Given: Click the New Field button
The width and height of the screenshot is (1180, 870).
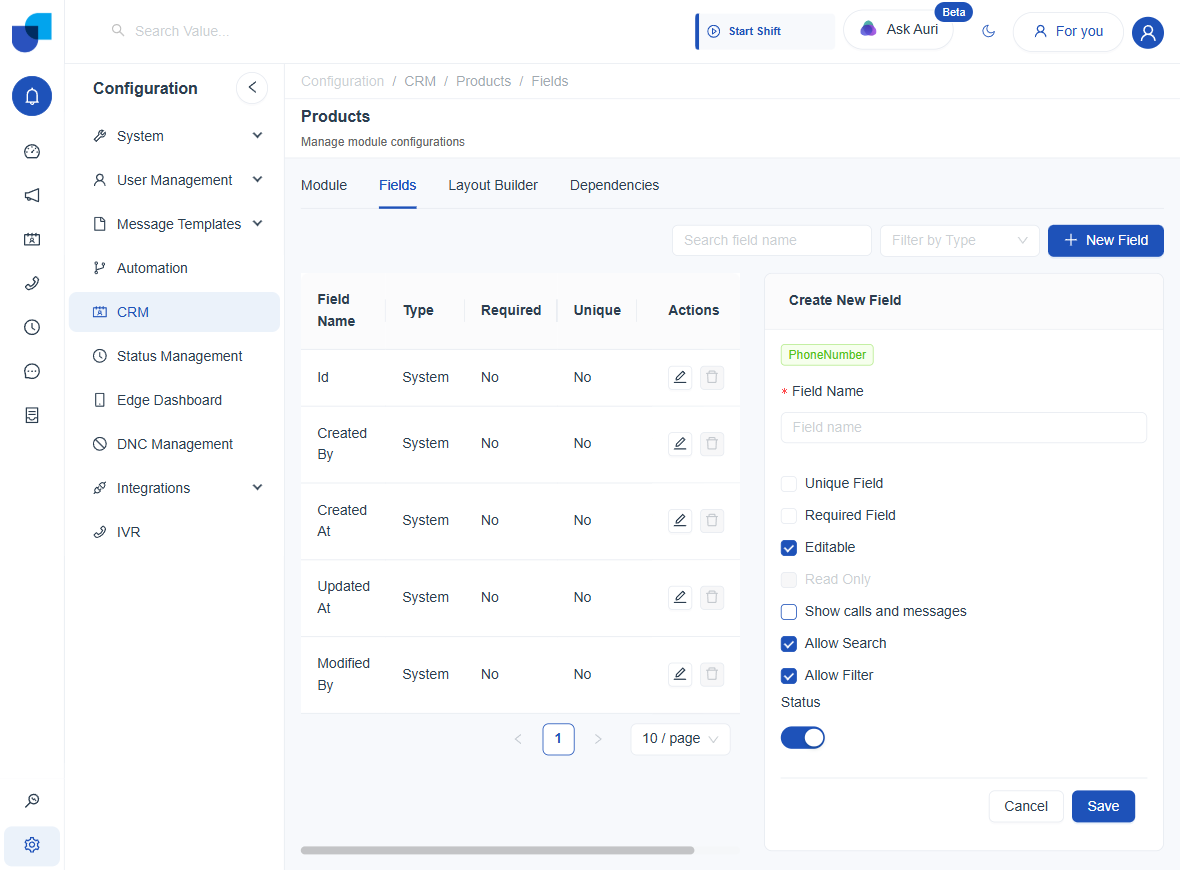Looking at the screenshot, I should point(1105,240).
